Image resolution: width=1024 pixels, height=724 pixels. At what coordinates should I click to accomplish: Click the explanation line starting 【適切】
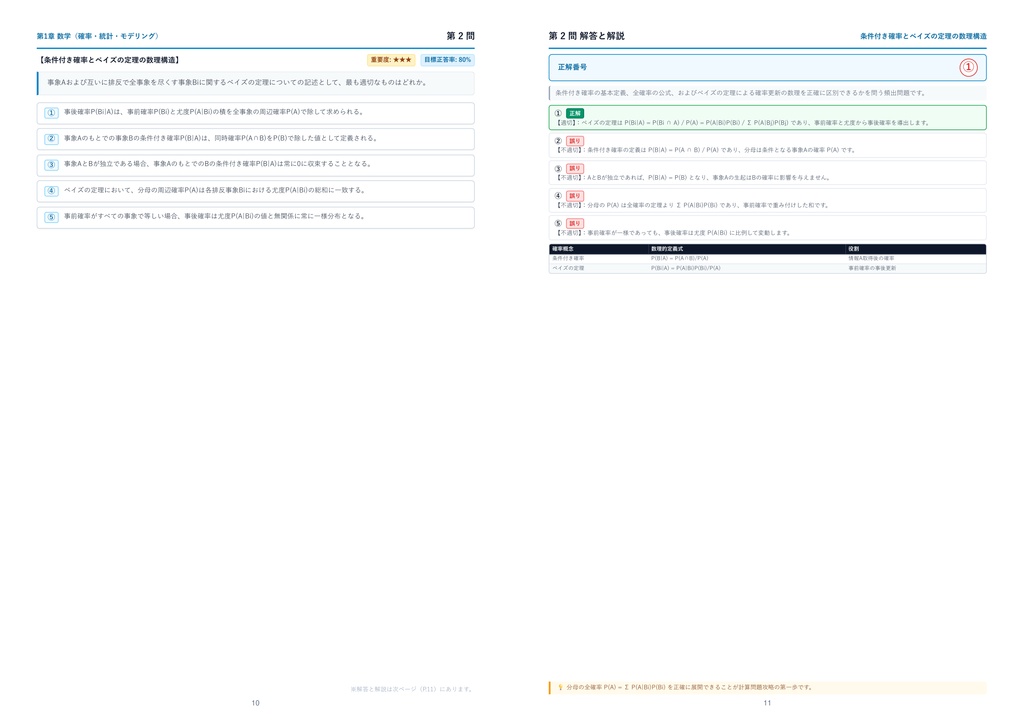(x=742, y=123)
